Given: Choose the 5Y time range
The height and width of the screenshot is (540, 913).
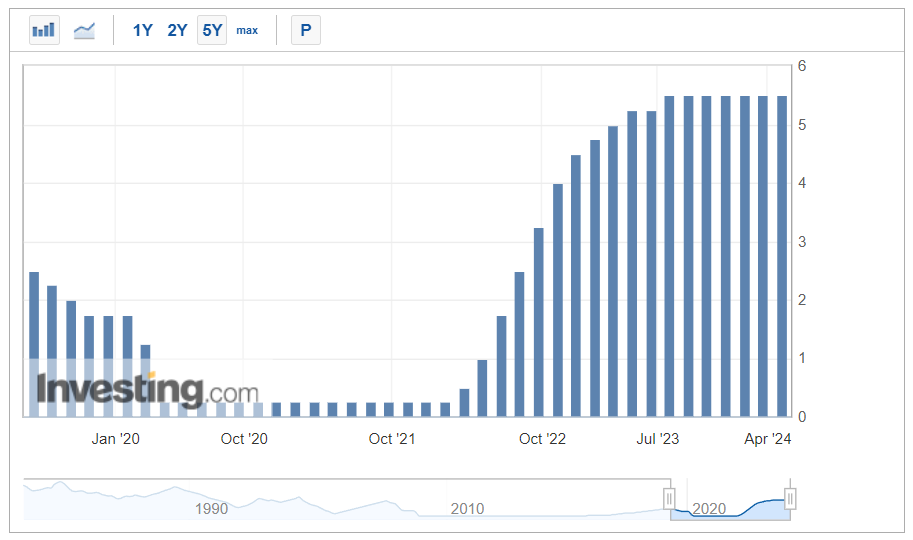Looking at the screenshot, I should (x=212, y=30).
